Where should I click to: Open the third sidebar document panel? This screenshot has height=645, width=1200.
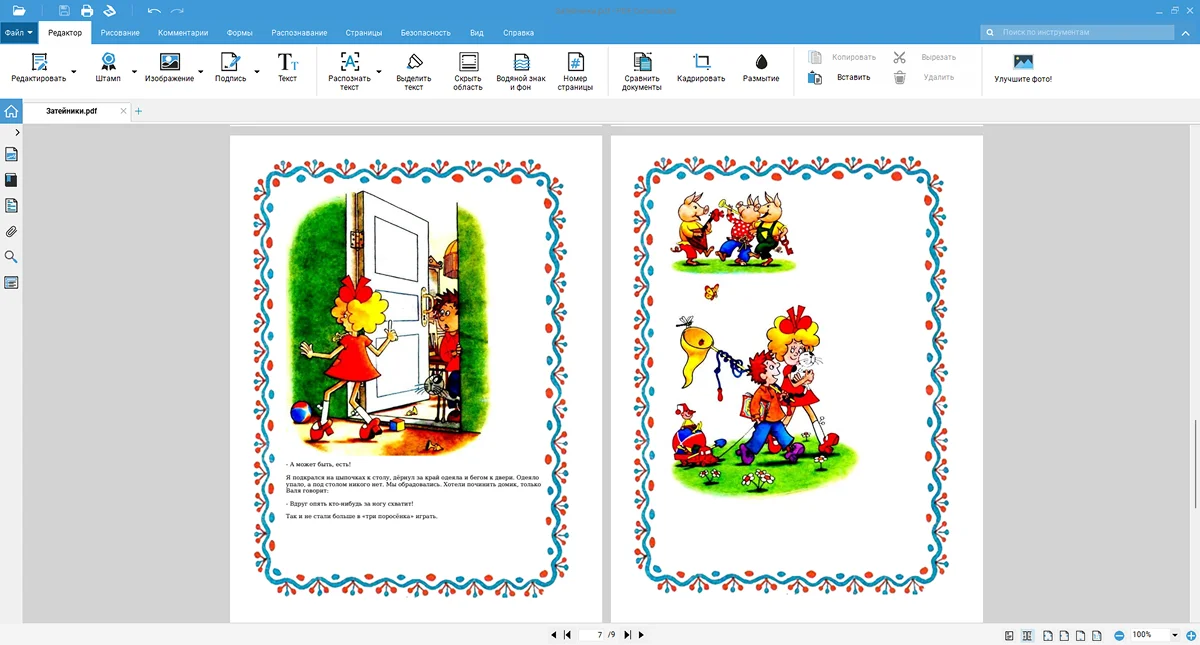pos(11,206)
